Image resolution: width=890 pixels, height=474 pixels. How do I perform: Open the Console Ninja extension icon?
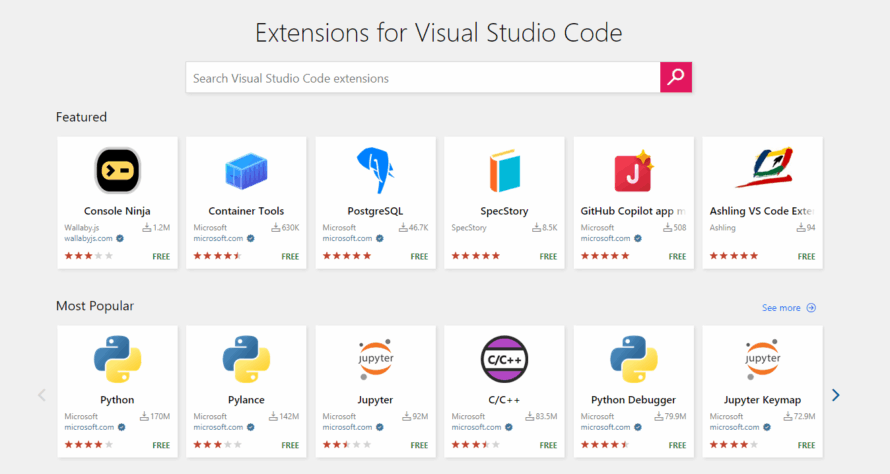pos(117,170)
